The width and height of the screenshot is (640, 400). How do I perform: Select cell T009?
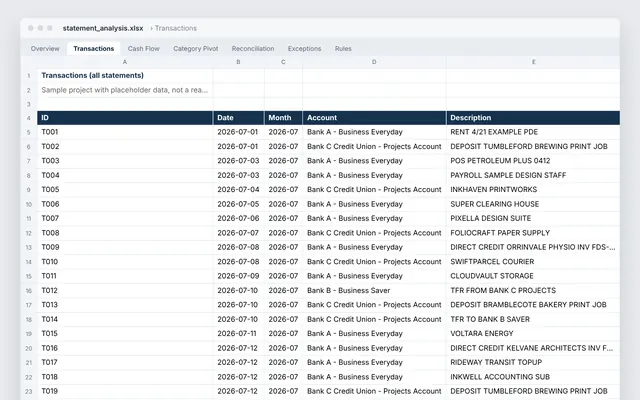(x=124, y=247)
